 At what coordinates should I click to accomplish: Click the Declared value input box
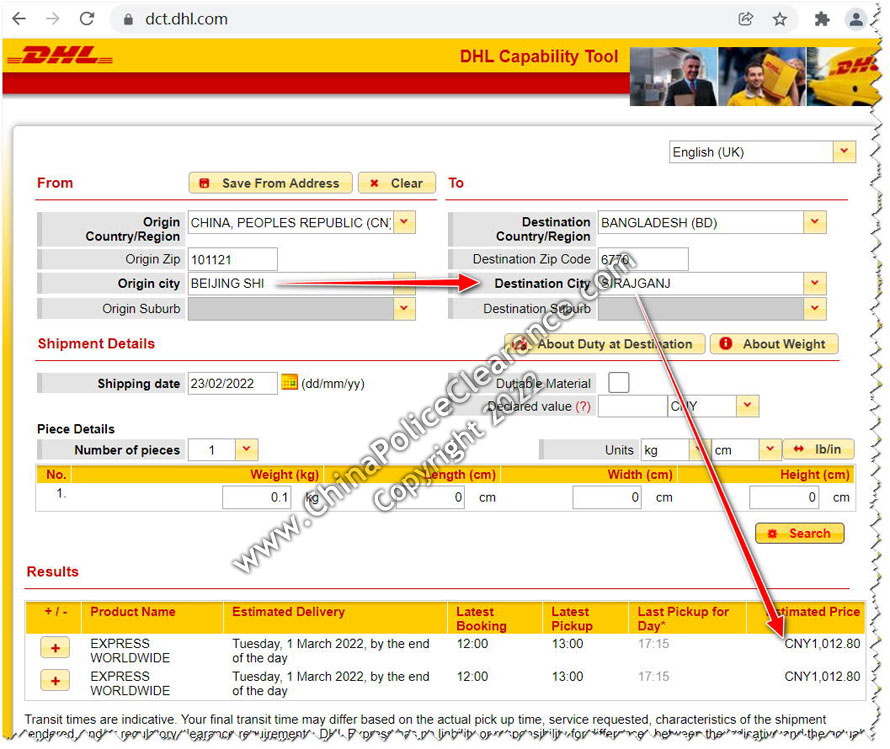coord(632,406)
